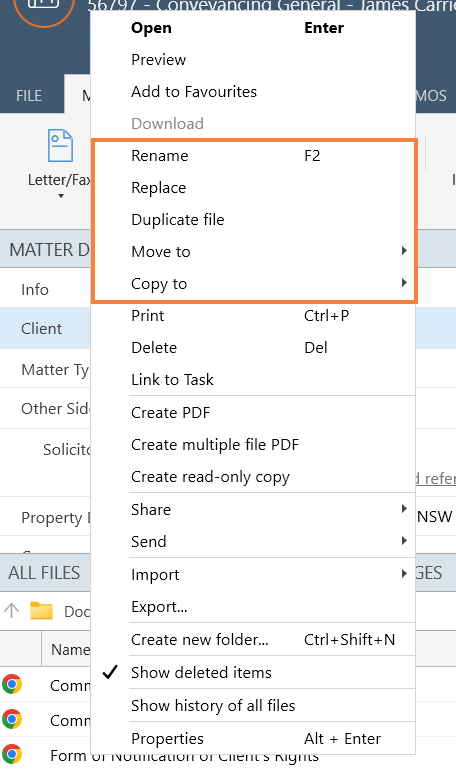The width and height of the screenshot is (456, 770).
Task: Click the yellow Documents folder icon
Action: 41,611
